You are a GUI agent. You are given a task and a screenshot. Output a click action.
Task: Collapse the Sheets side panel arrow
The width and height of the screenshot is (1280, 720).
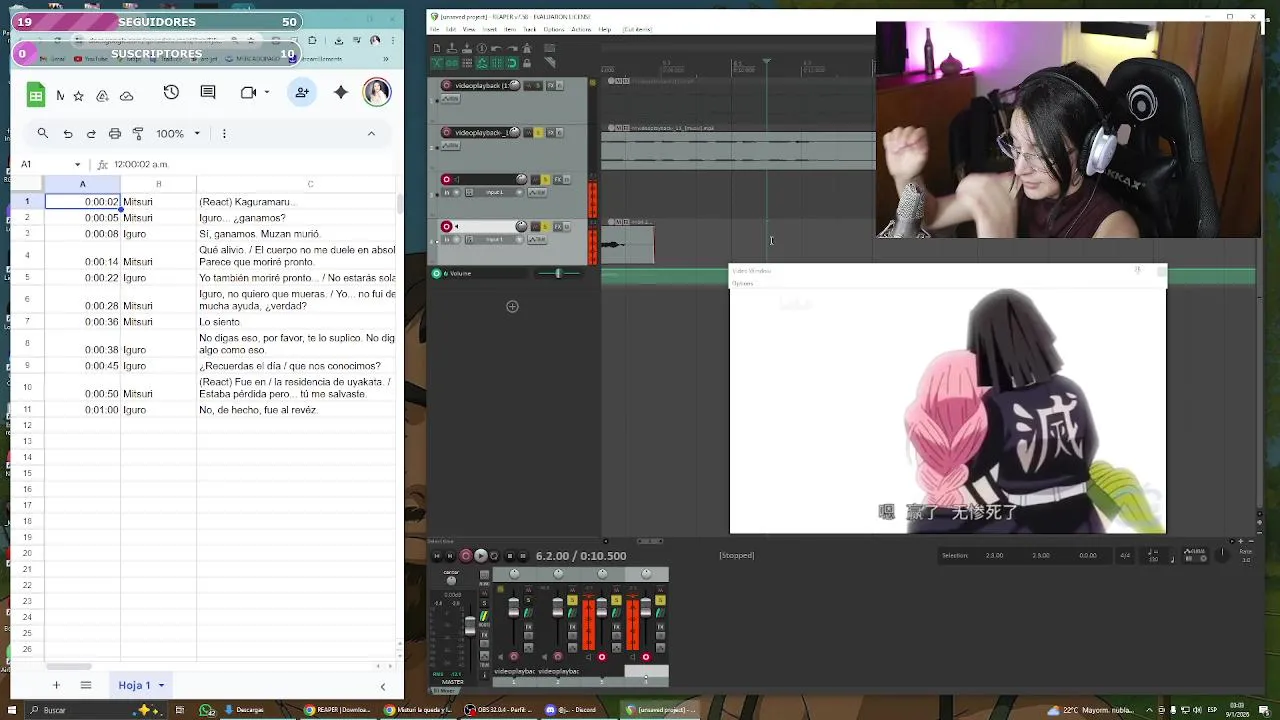382,686
